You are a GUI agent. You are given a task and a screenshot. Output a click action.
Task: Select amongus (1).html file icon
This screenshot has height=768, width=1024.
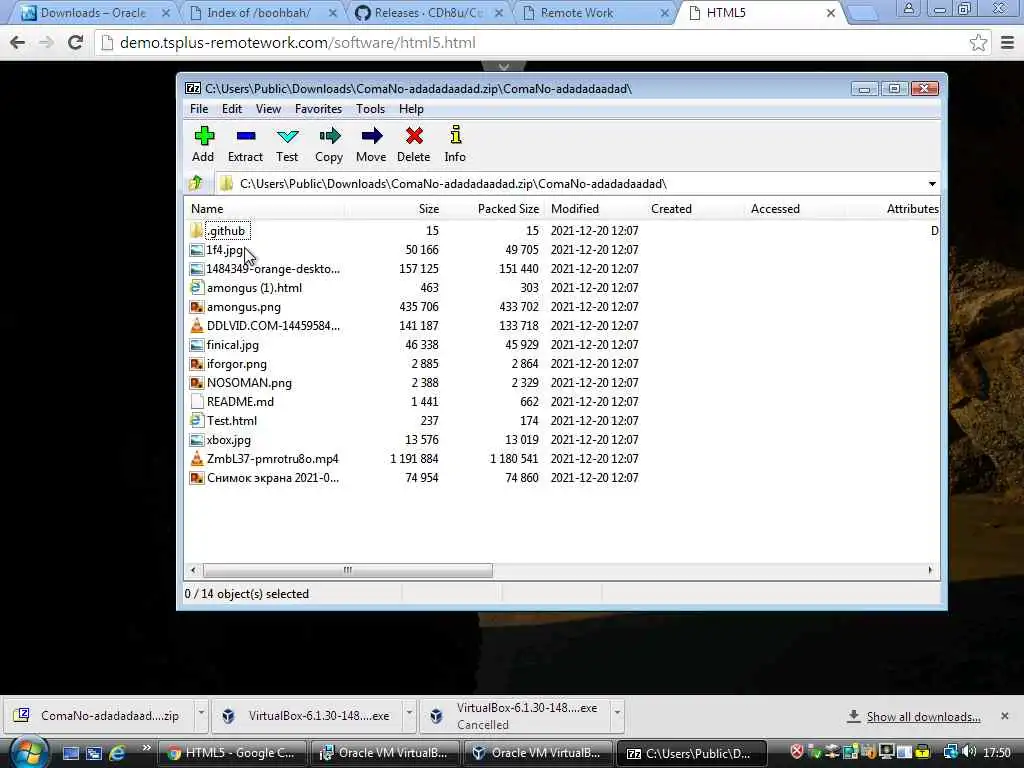(197, 287)
